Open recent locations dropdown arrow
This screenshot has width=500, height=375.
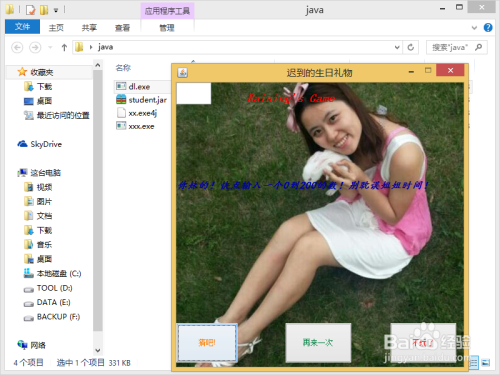50,47
